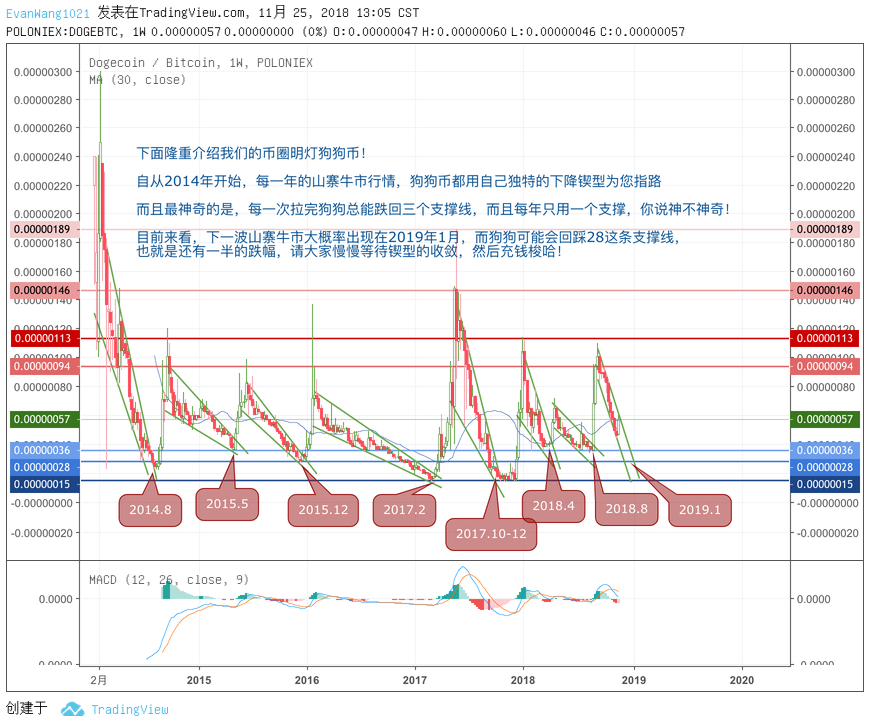Click the 0.00000220 label on left price axis
This screenshot has width=870, height=728.
click(43, 186)
